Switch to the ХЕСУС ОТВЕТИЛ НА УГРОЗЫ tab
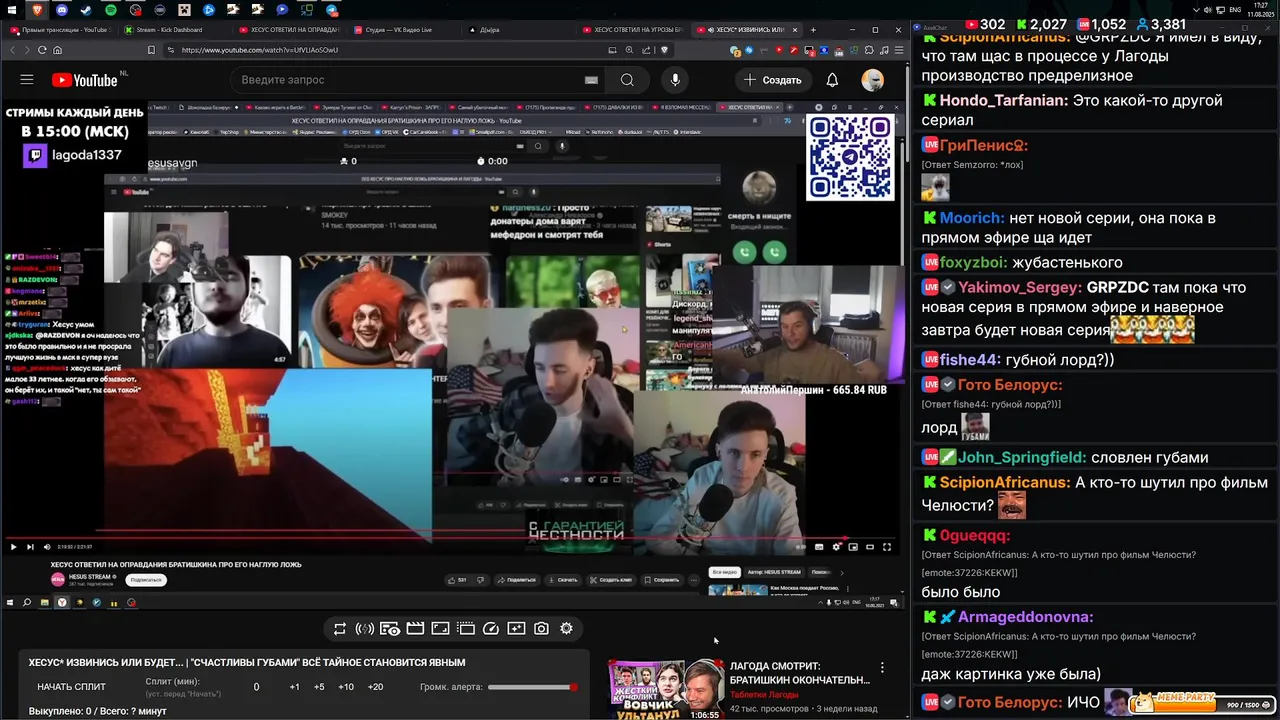Viewport: 1280px width, 720px height. click(x=633, y=30)
